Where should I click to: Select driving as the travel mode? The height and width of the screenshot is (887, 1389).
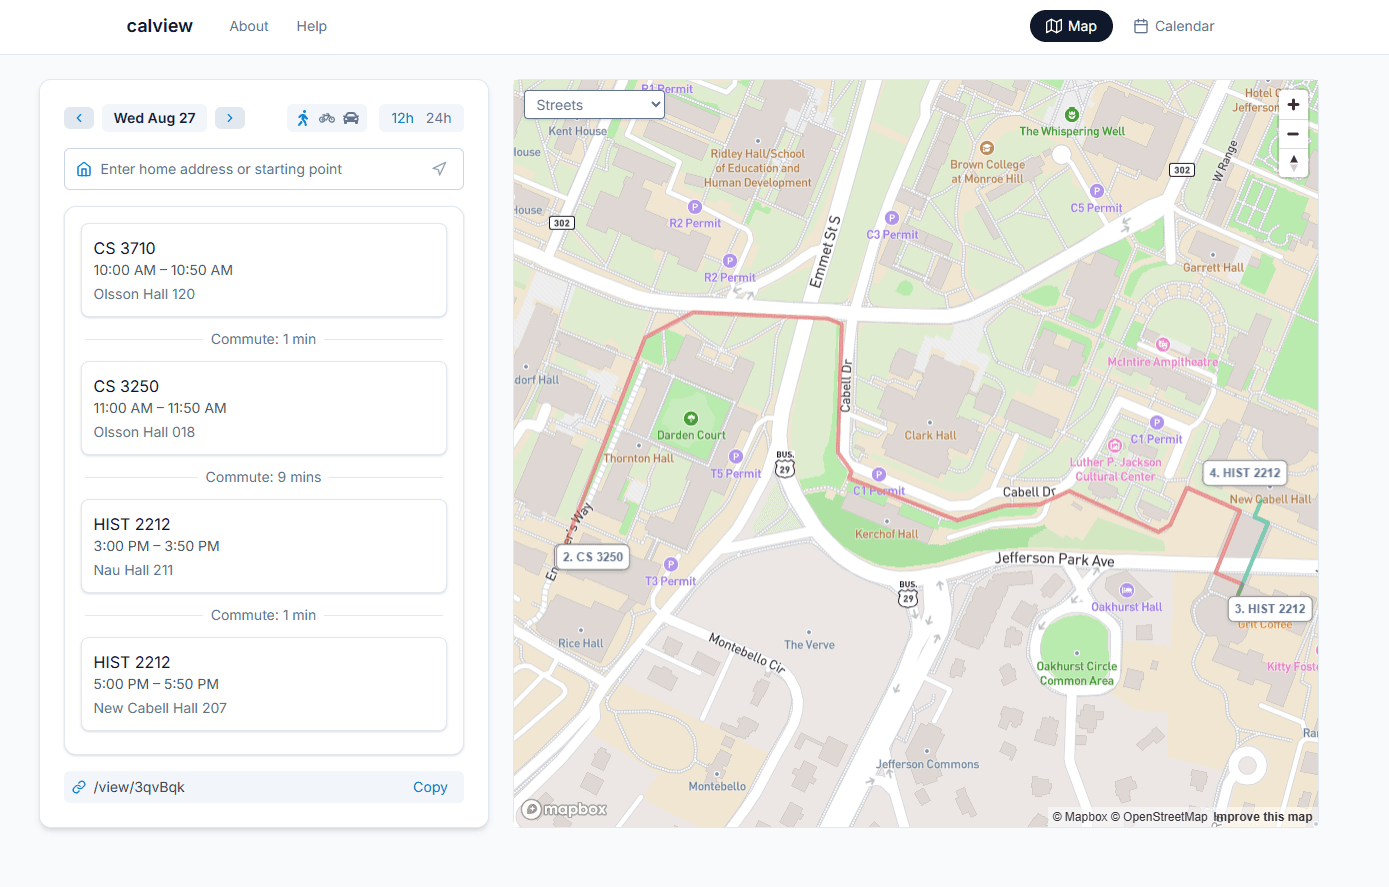coord(351,118)
